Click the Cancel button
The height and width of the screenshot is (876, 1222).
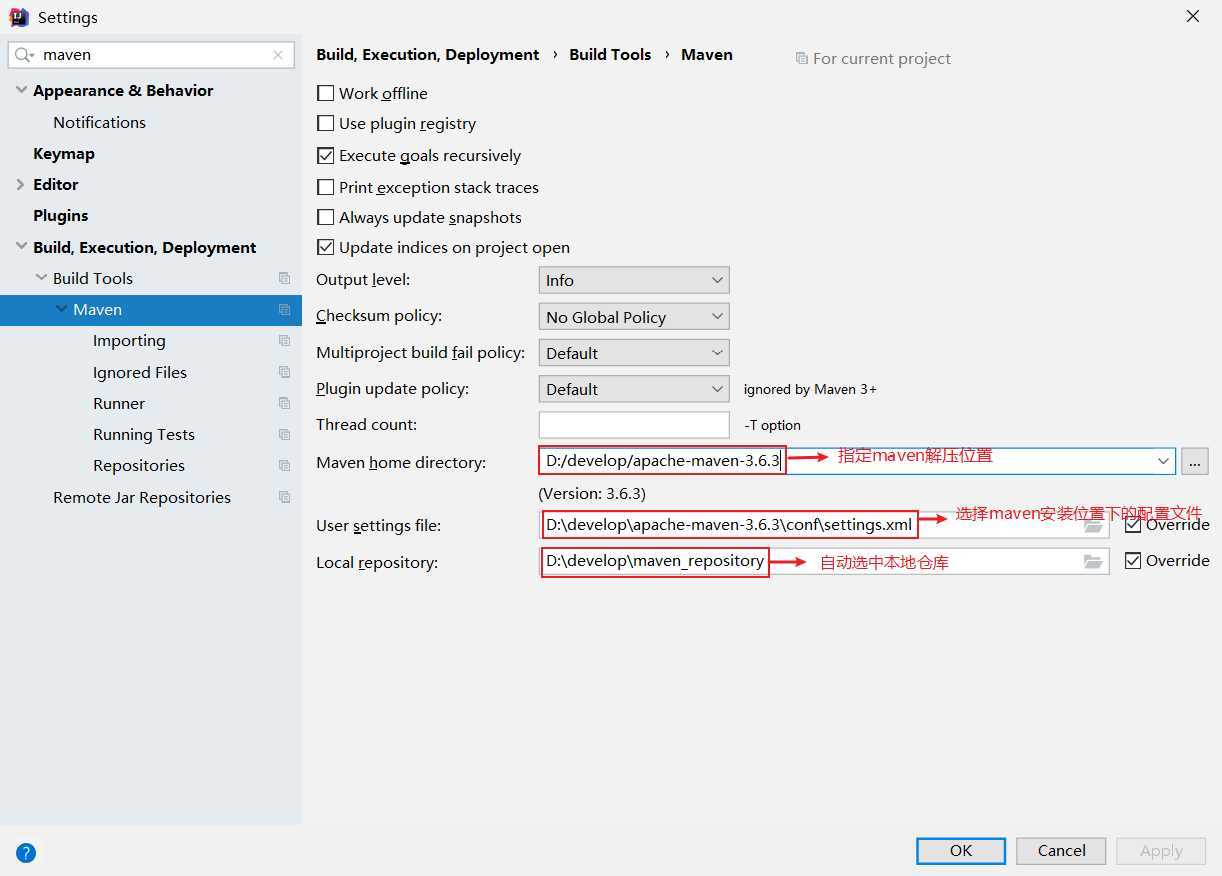click(1061, 851)
